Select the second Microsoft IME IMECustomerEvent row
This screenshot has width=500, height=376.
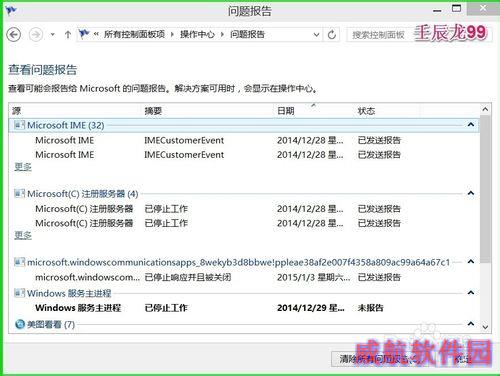coord(243,155)
